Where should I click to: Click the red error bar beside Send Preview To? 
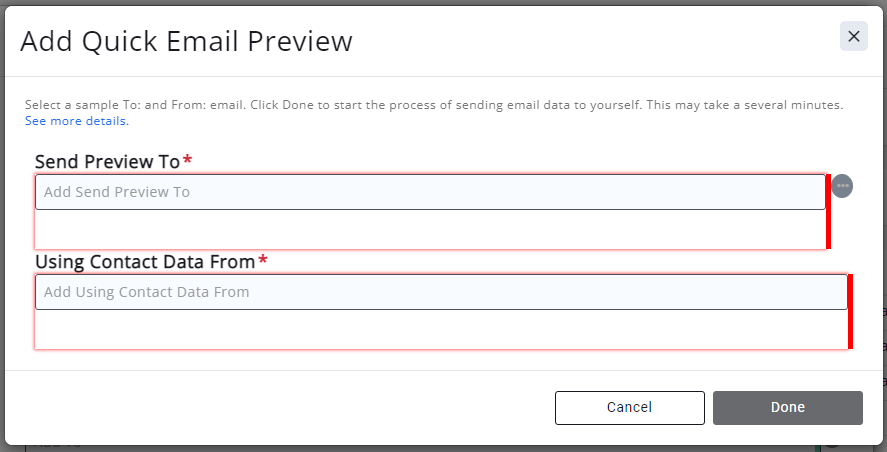[829, 211]
